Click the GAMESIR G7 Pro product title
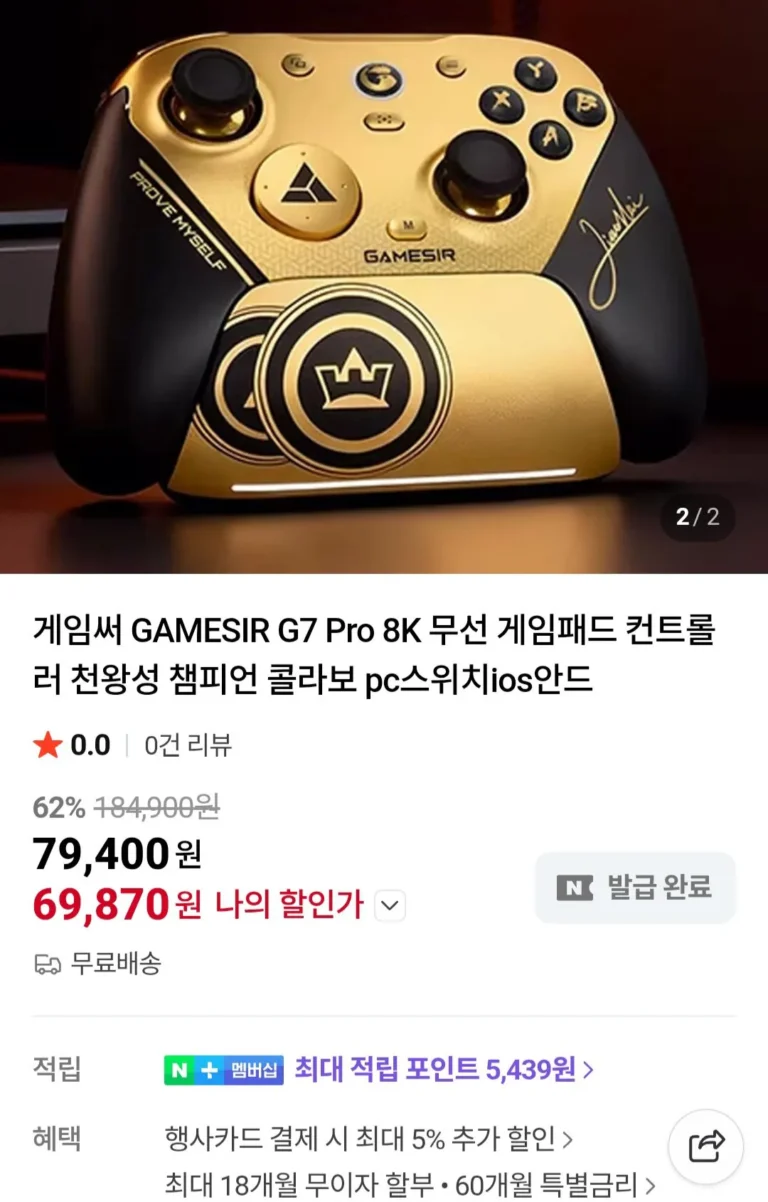768x1202 pixels. [x=374, y=656]
